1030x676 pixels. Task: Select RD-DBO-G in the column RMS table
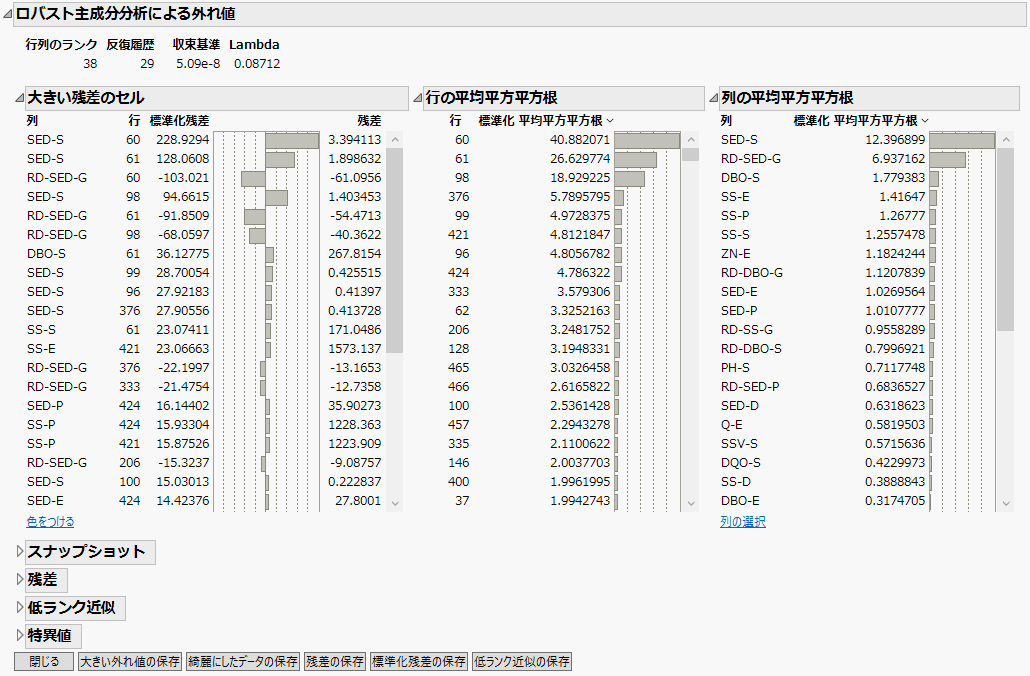751,273
